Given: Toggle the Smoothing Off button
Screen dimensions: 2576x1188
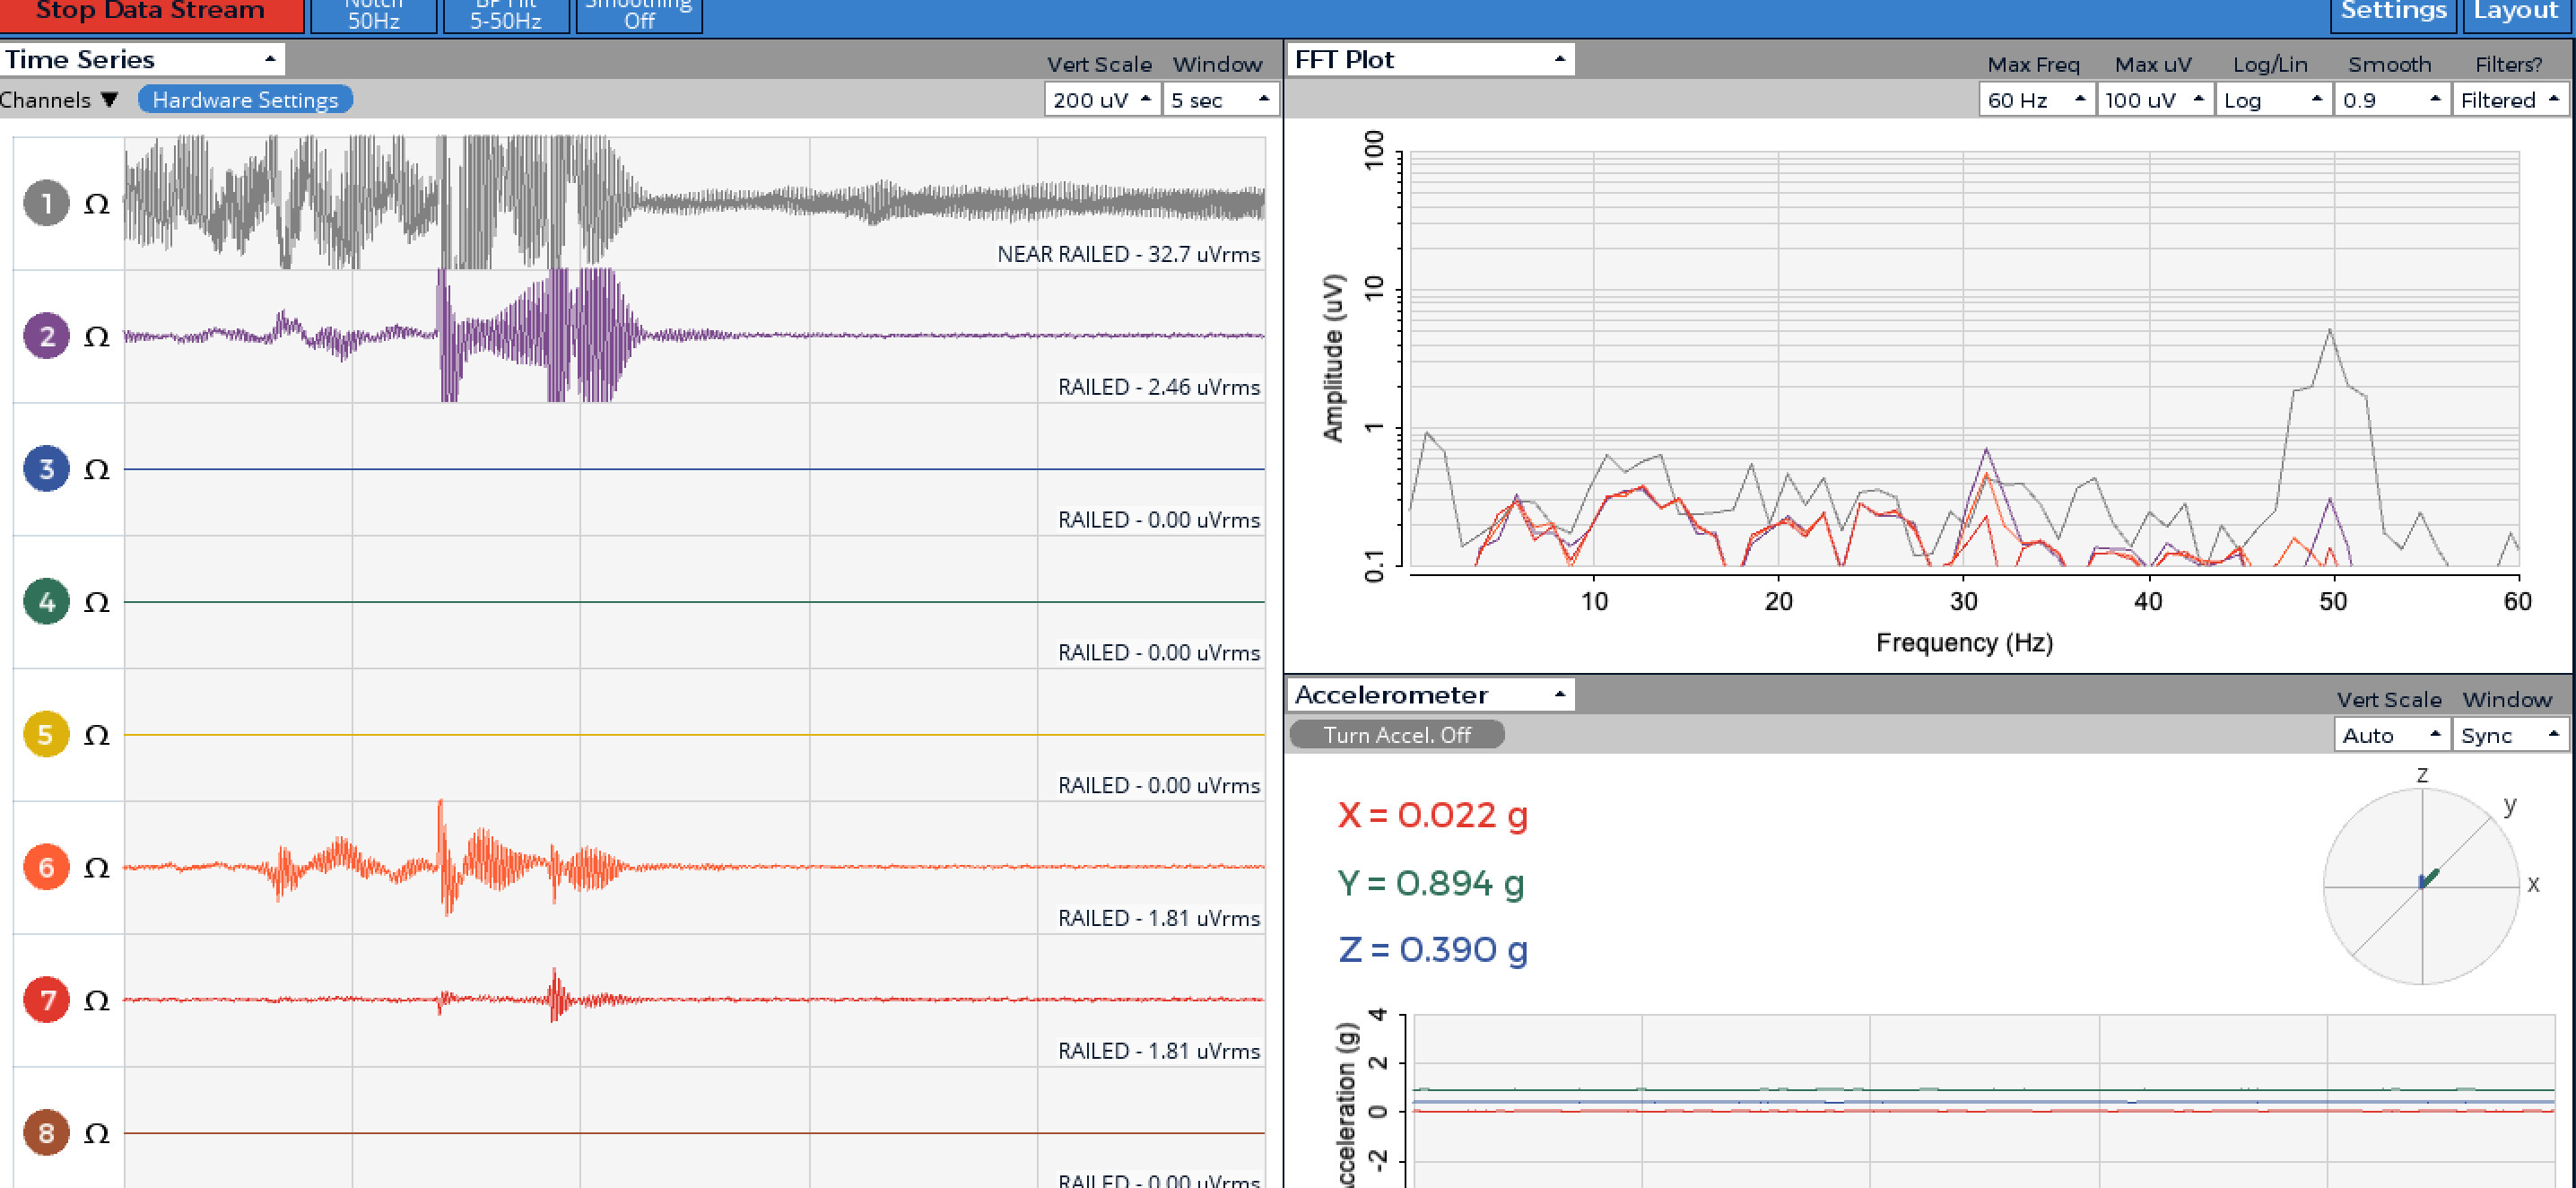Looking at the screenshot, I should [639, 15].
